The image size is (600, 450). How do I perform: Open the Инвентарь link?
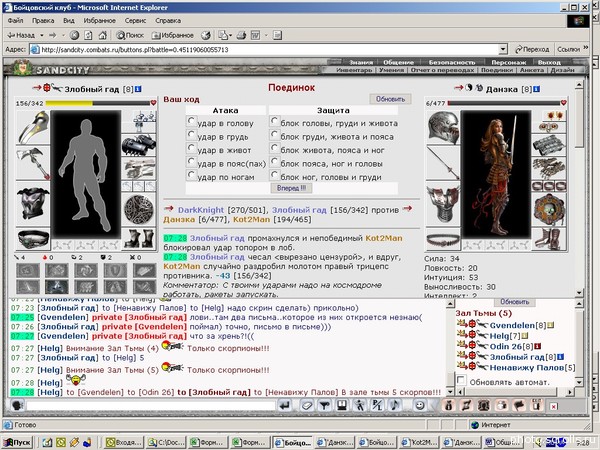click(x=354, y=70)
